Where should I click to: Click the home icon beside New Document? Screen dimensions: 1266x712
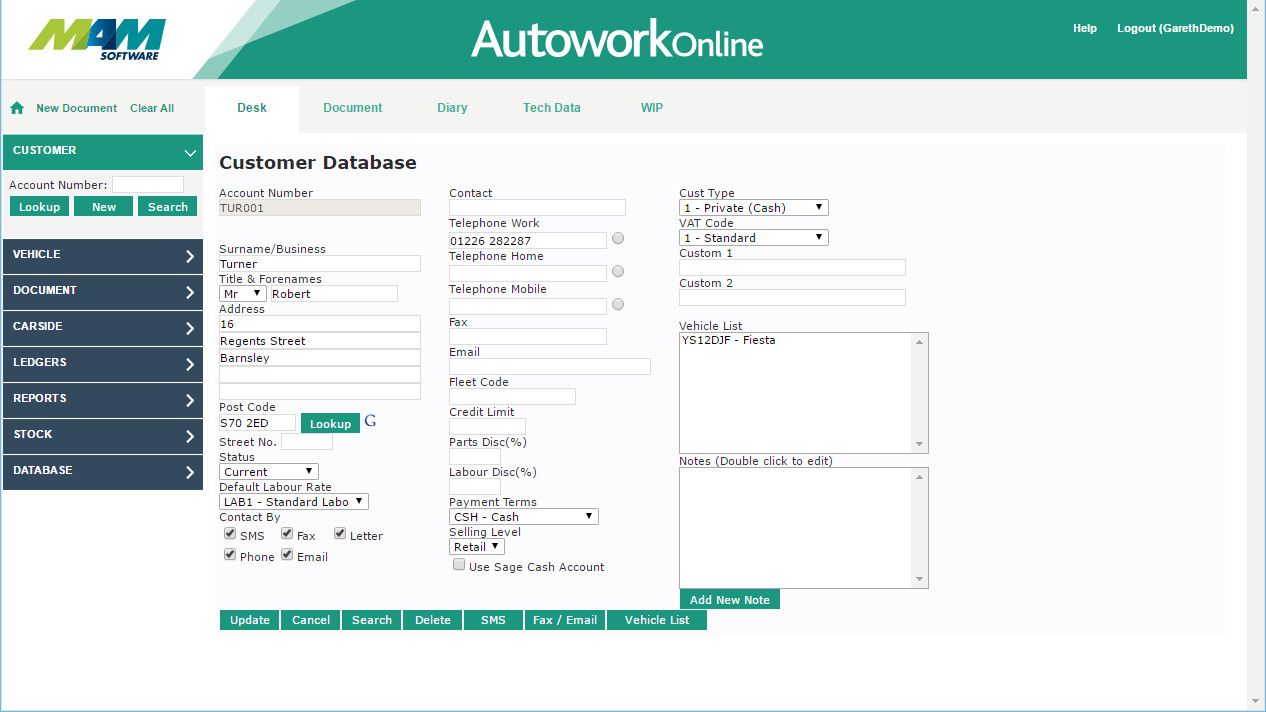point(17,108)
